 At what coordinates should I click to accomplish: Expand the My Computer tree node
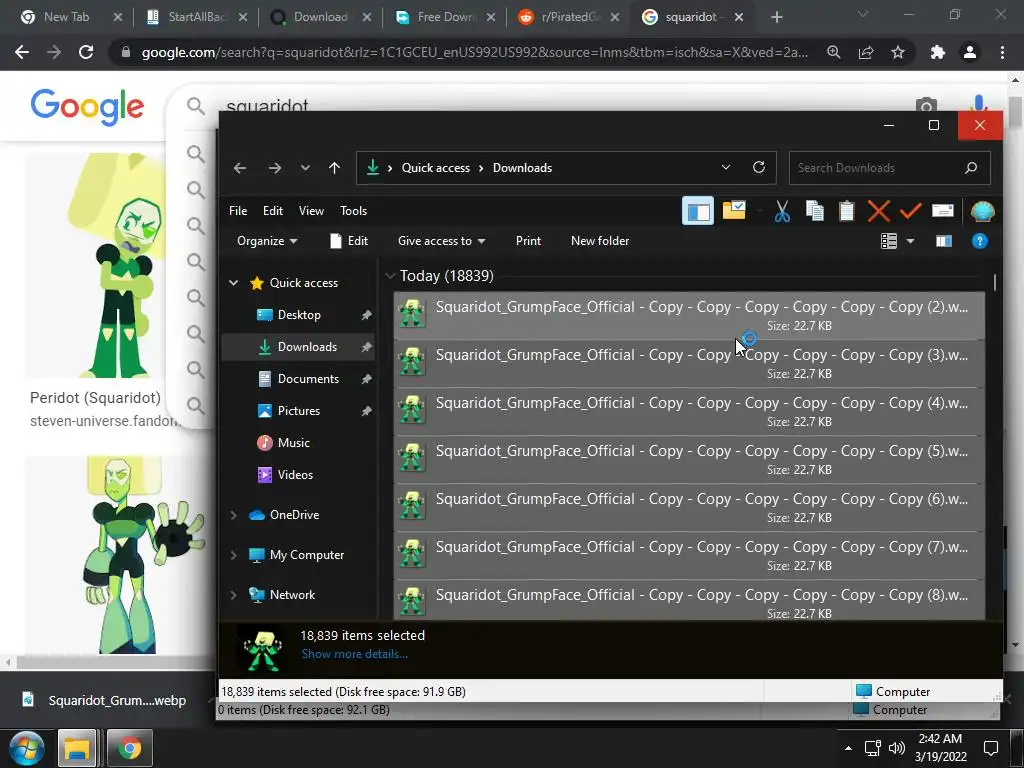(x=233, y=555)
